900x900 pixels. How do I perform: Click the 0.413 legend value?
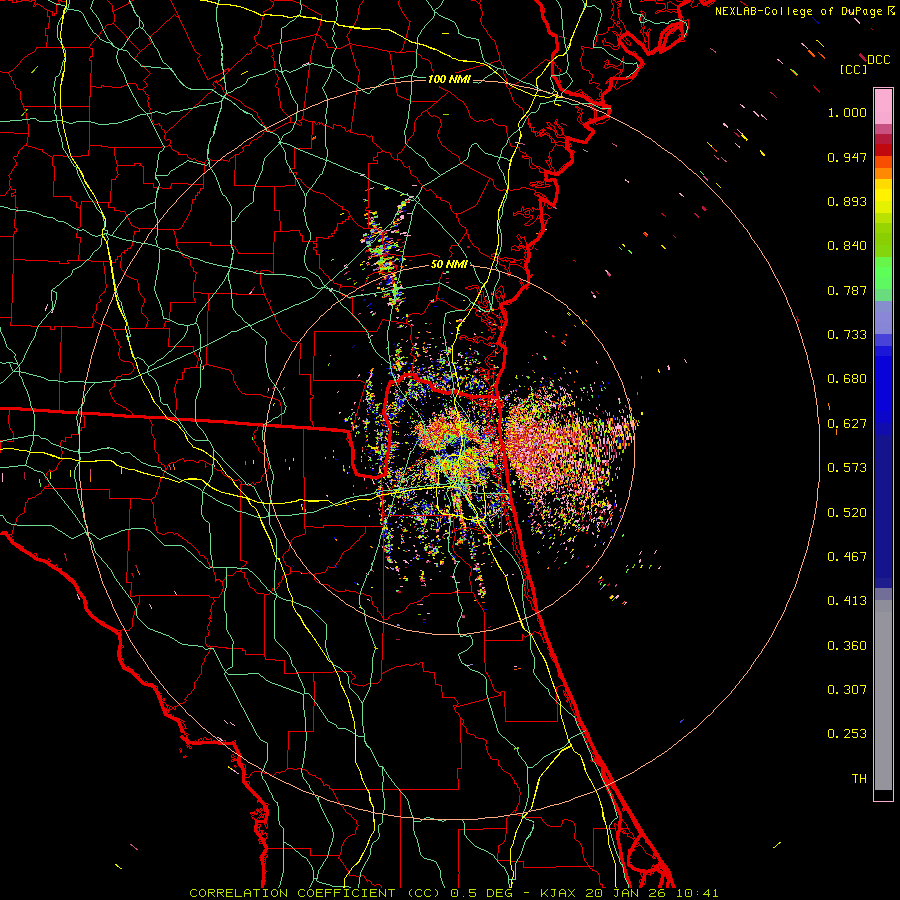pos(847,601)
